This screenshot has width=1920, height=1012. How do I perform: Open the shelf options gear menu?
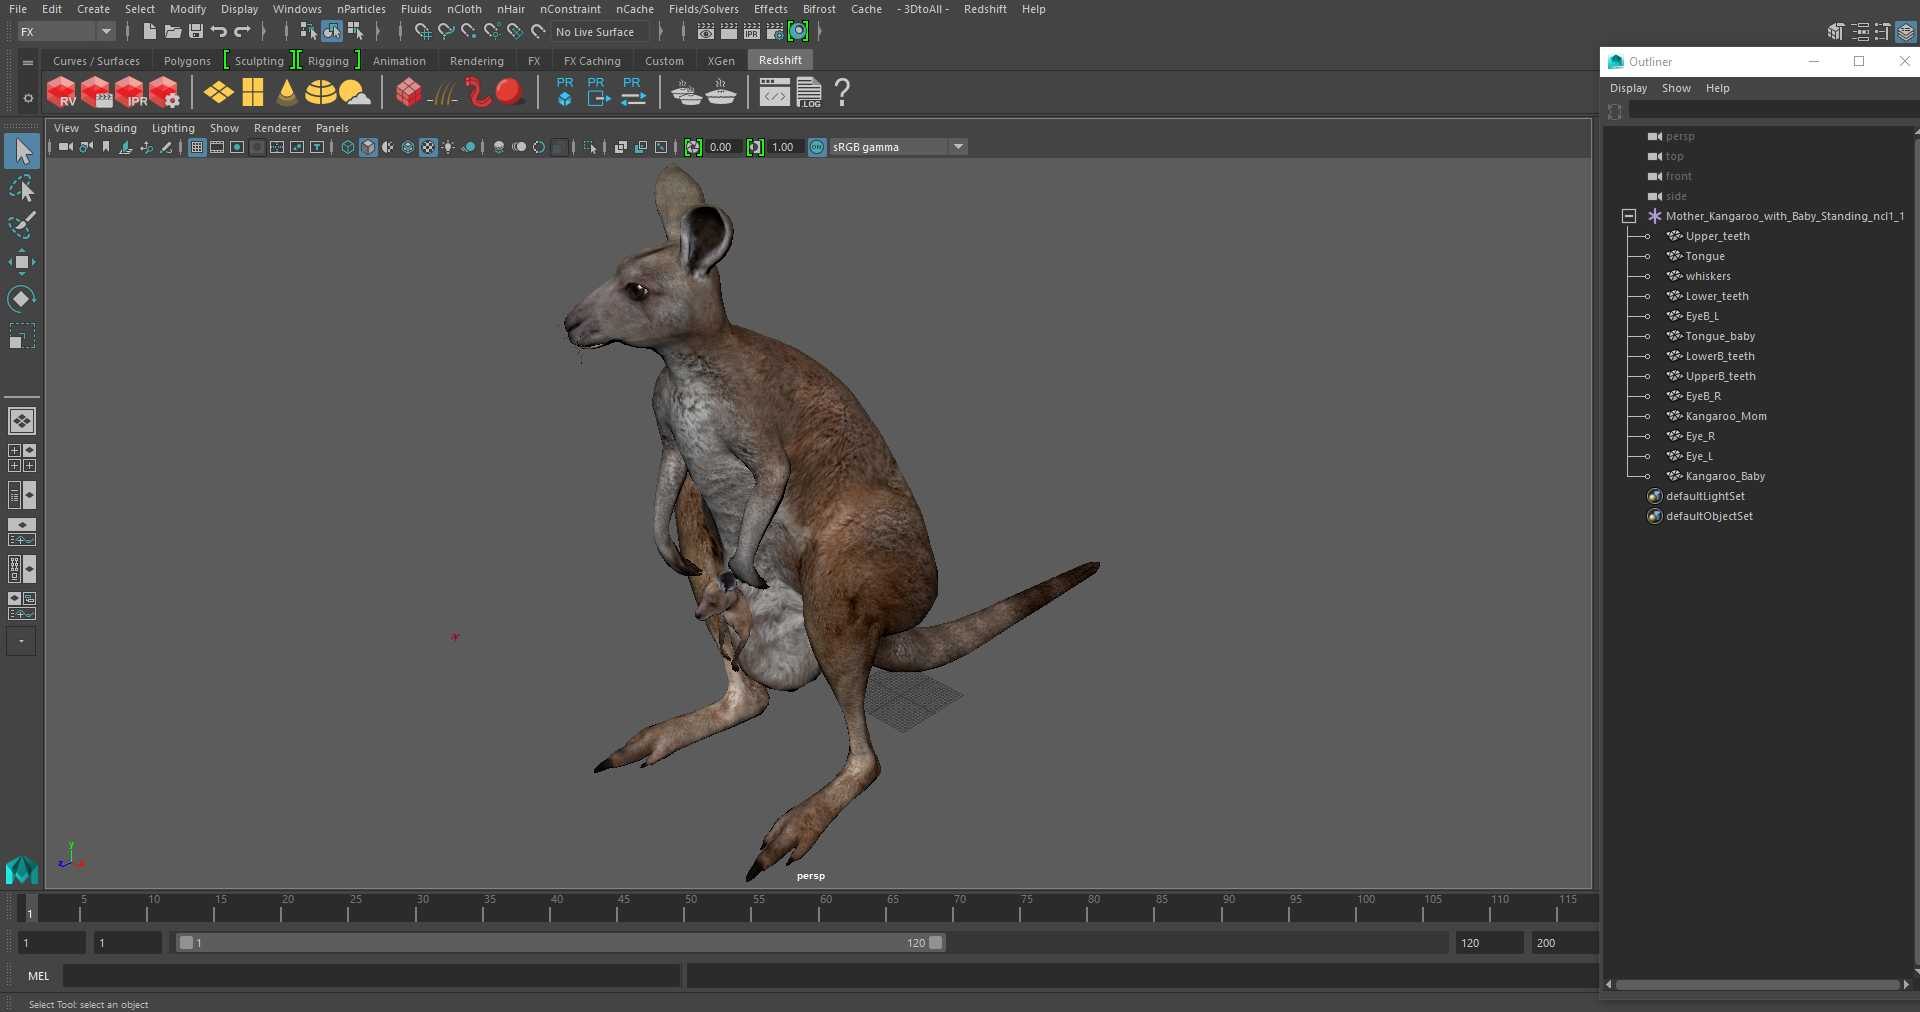27,97
